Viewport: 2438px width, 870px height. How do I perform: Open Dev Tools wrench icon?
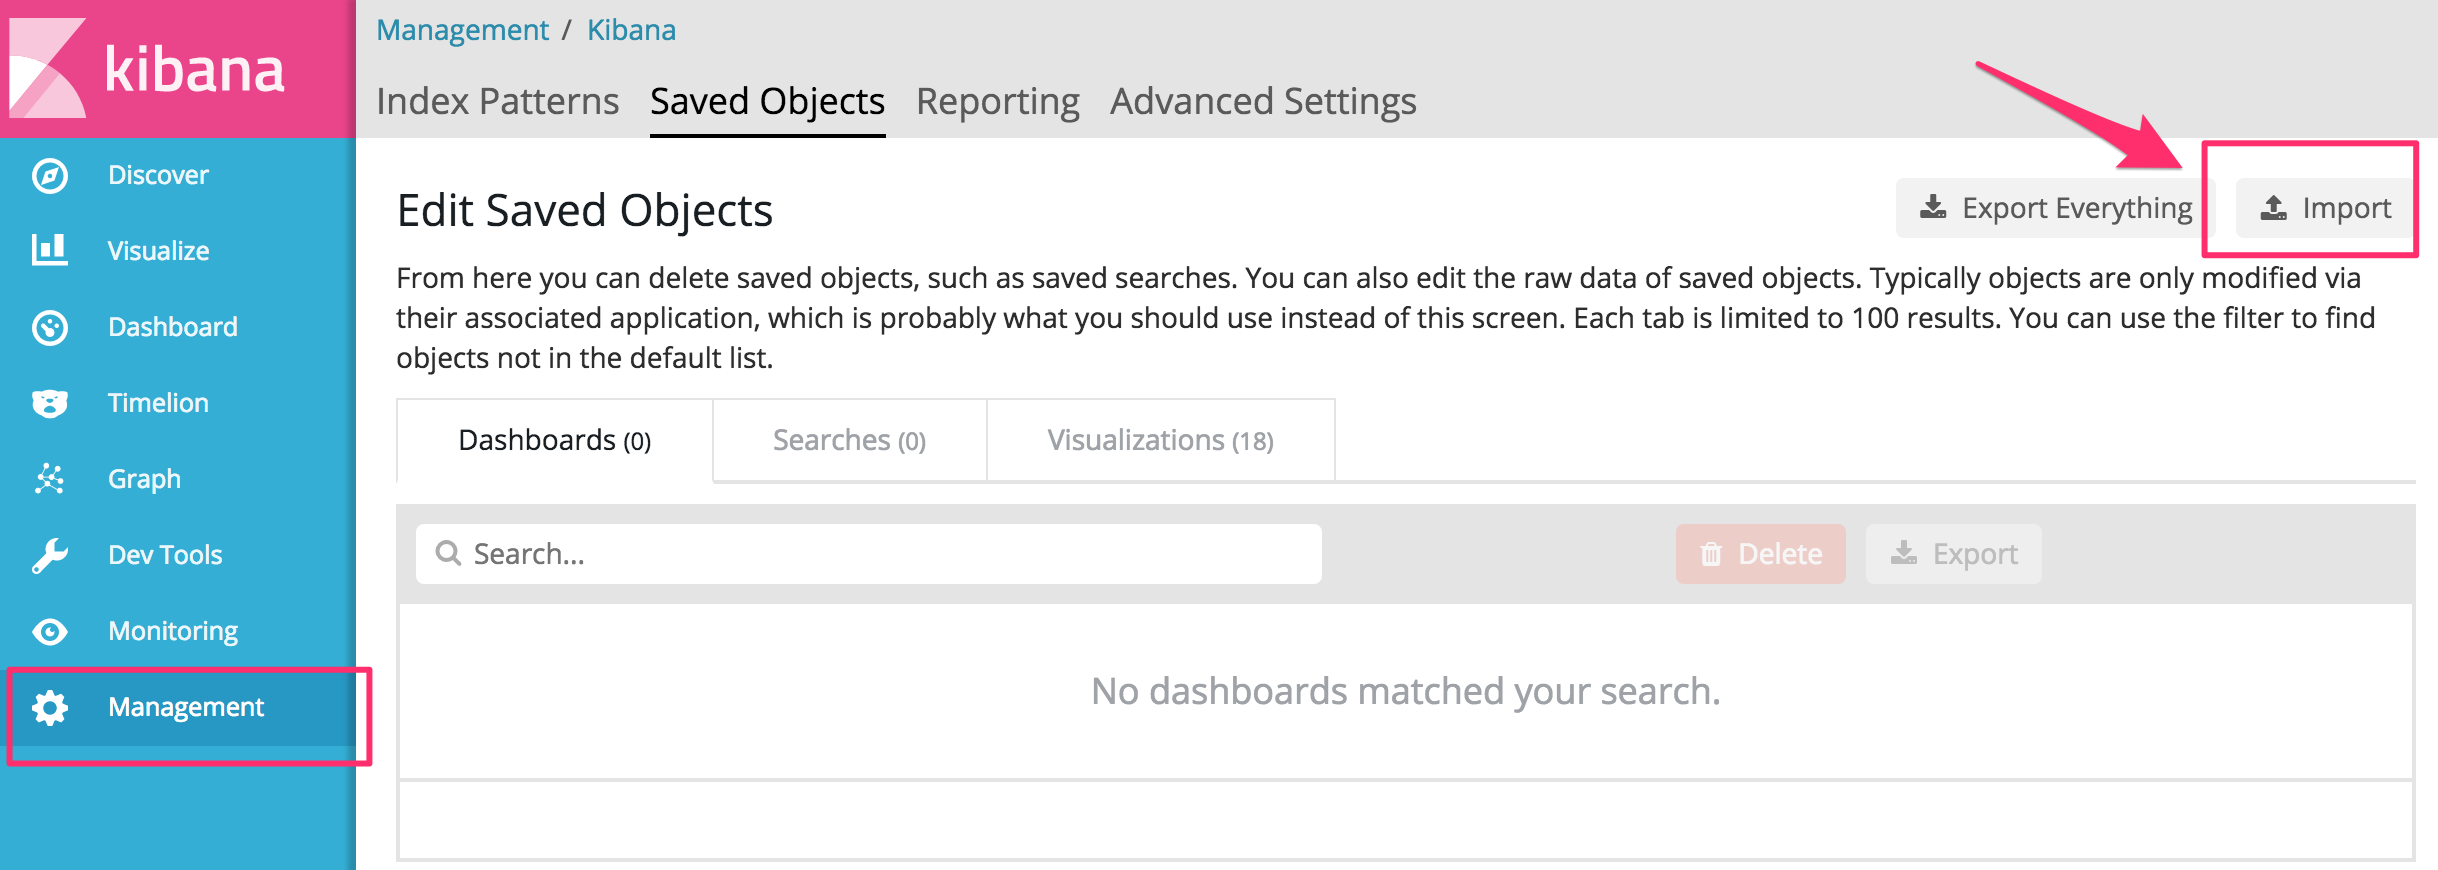[50, 555]
